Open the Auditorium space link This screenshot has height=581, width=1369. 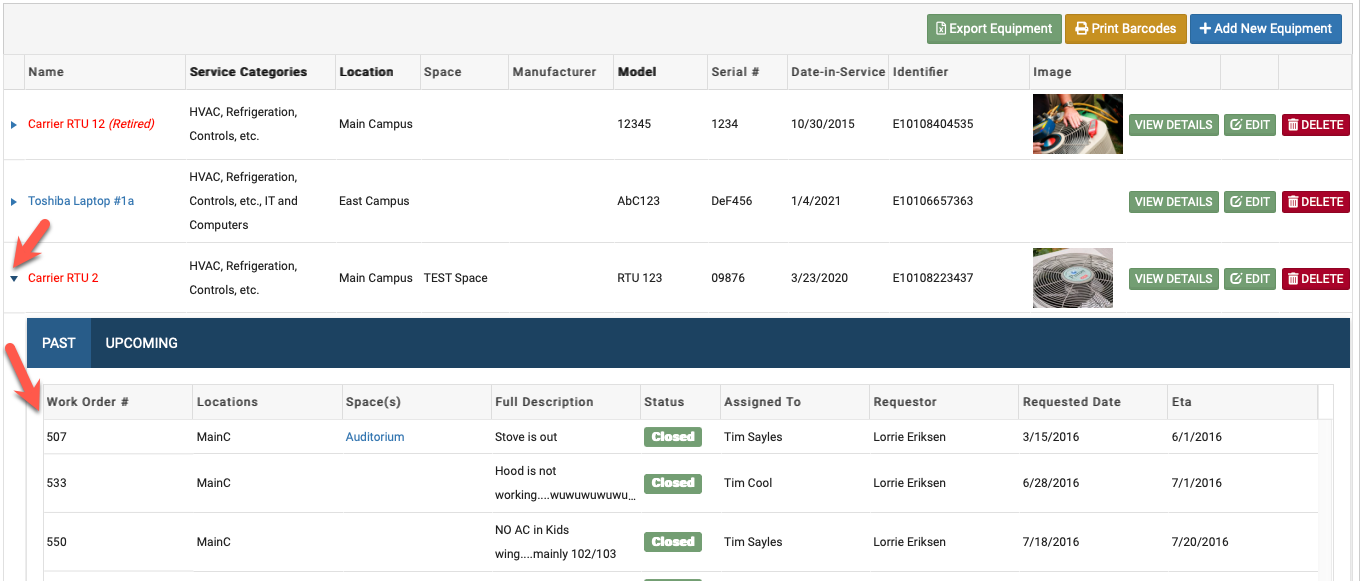(x=375, y=437)
